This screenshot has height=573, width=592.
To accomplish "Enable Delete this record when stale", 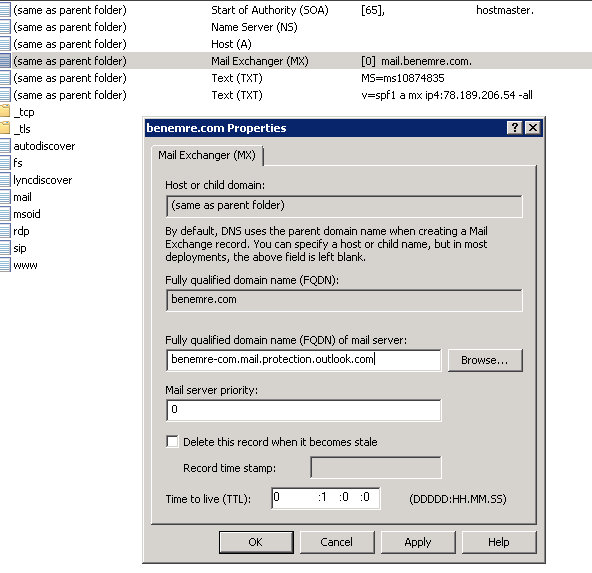I will click(x=172, y=442).
